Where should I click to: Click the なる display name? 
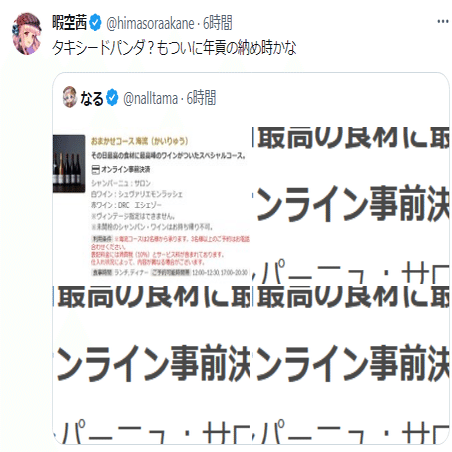point(92,99)
